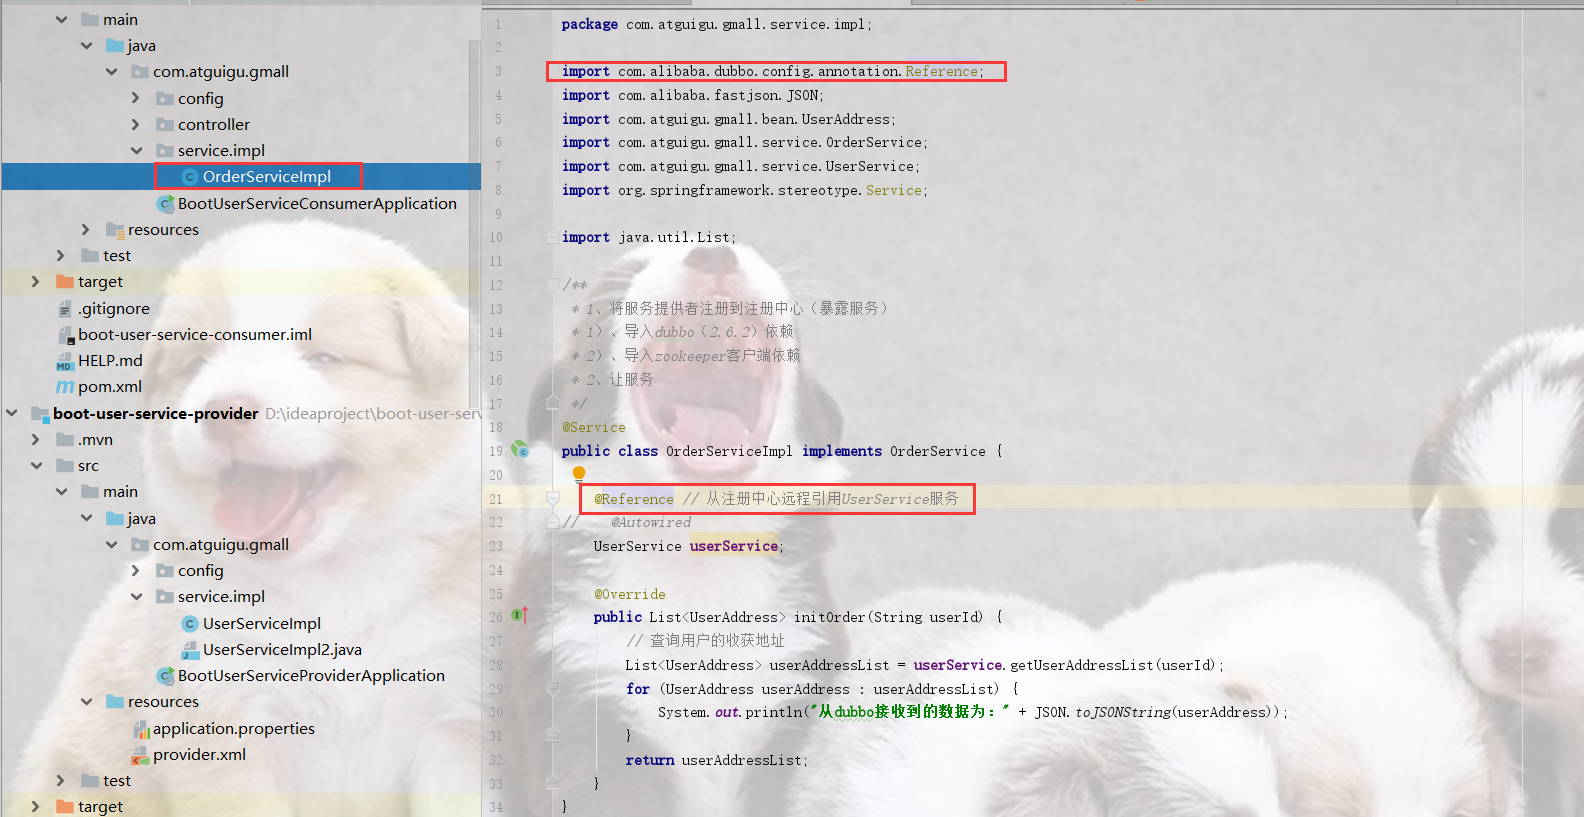Click the src folder icon

(x=65, y=466)
